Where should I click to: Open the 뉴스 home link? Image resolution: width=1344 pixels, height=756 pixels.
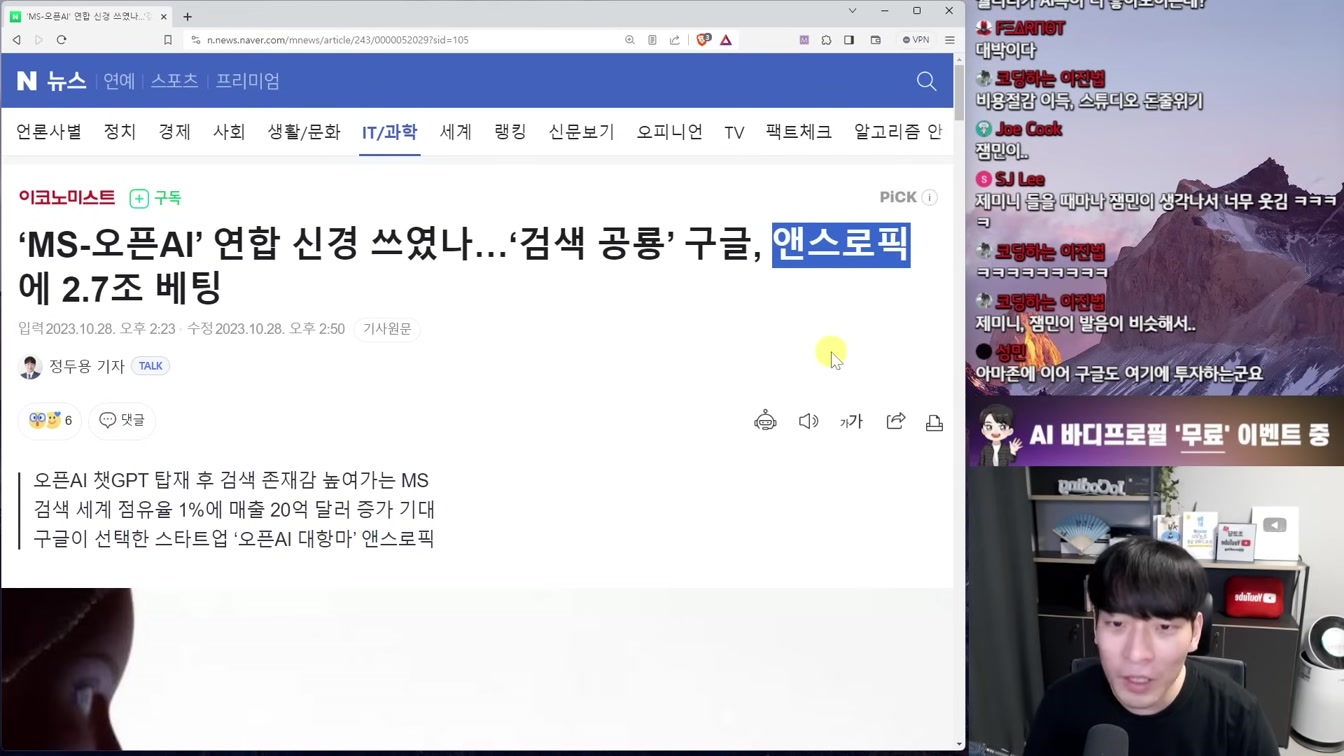(x=66, y=81)
